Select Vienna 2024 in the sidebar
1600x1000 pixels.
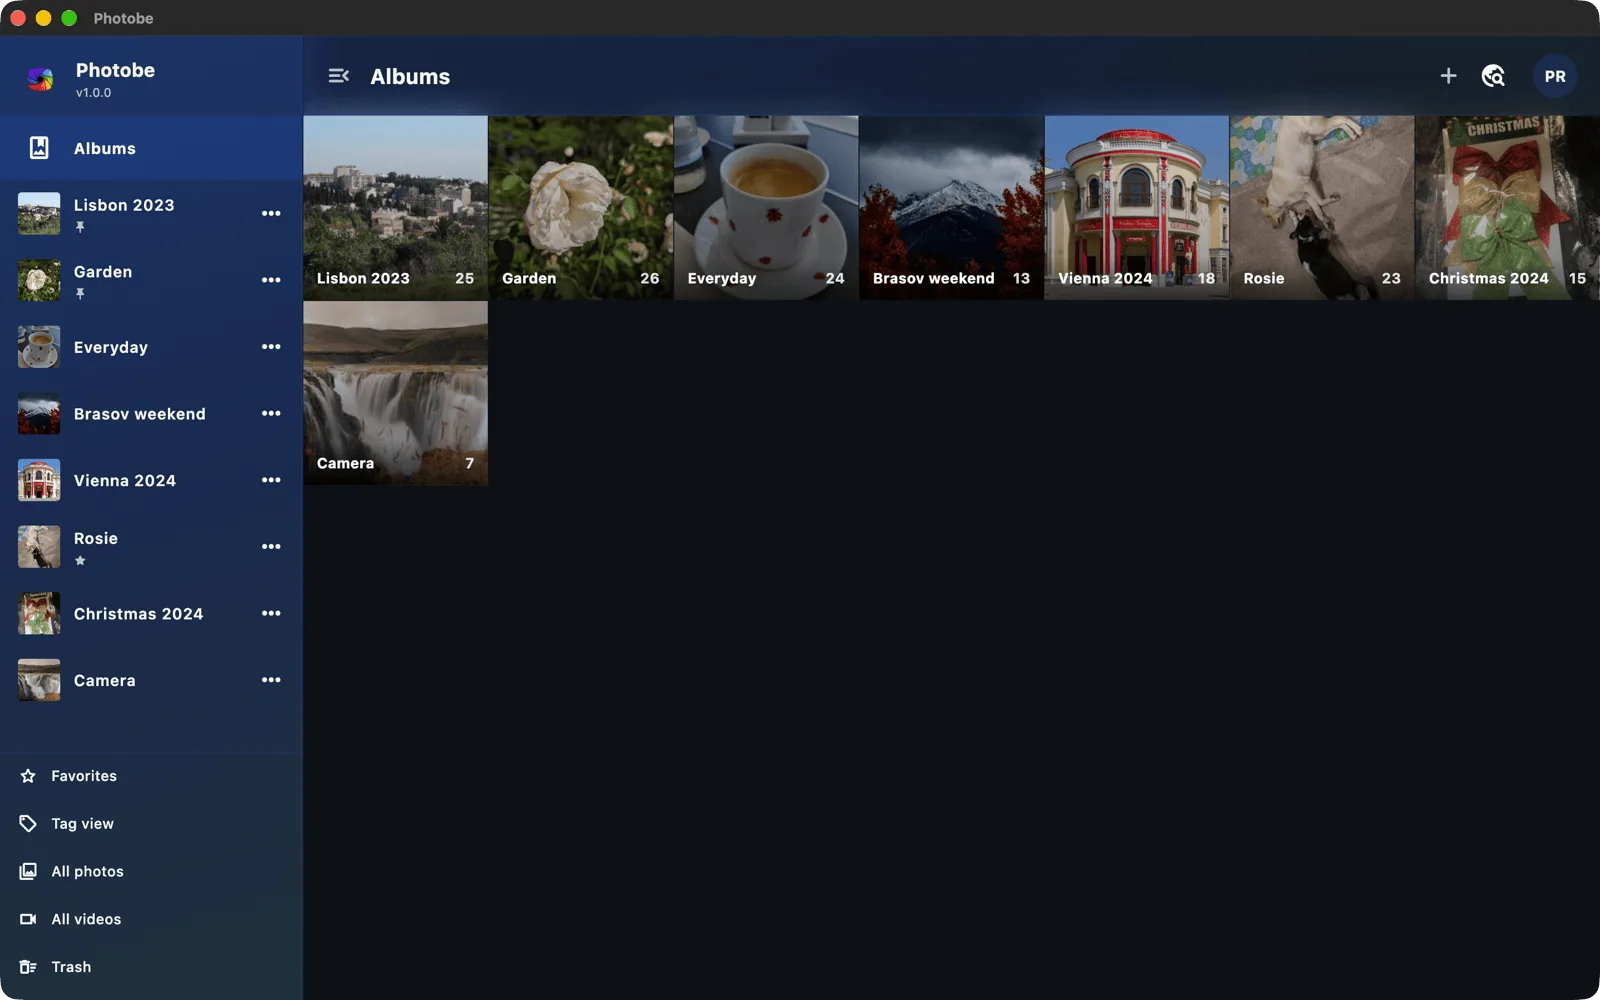pyautogui.click(x=151, y=480)
